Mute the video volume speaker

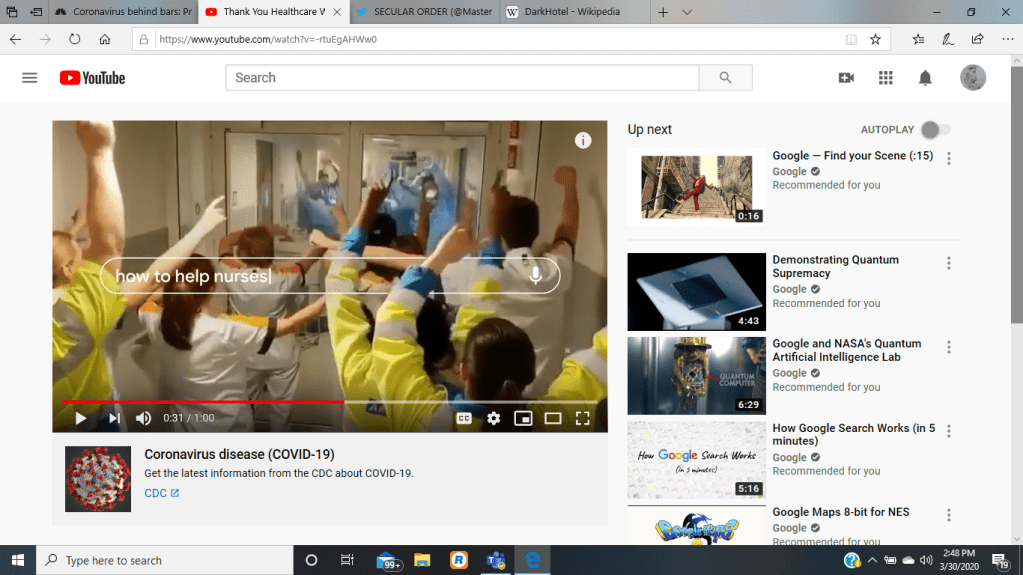pos(144,418)
